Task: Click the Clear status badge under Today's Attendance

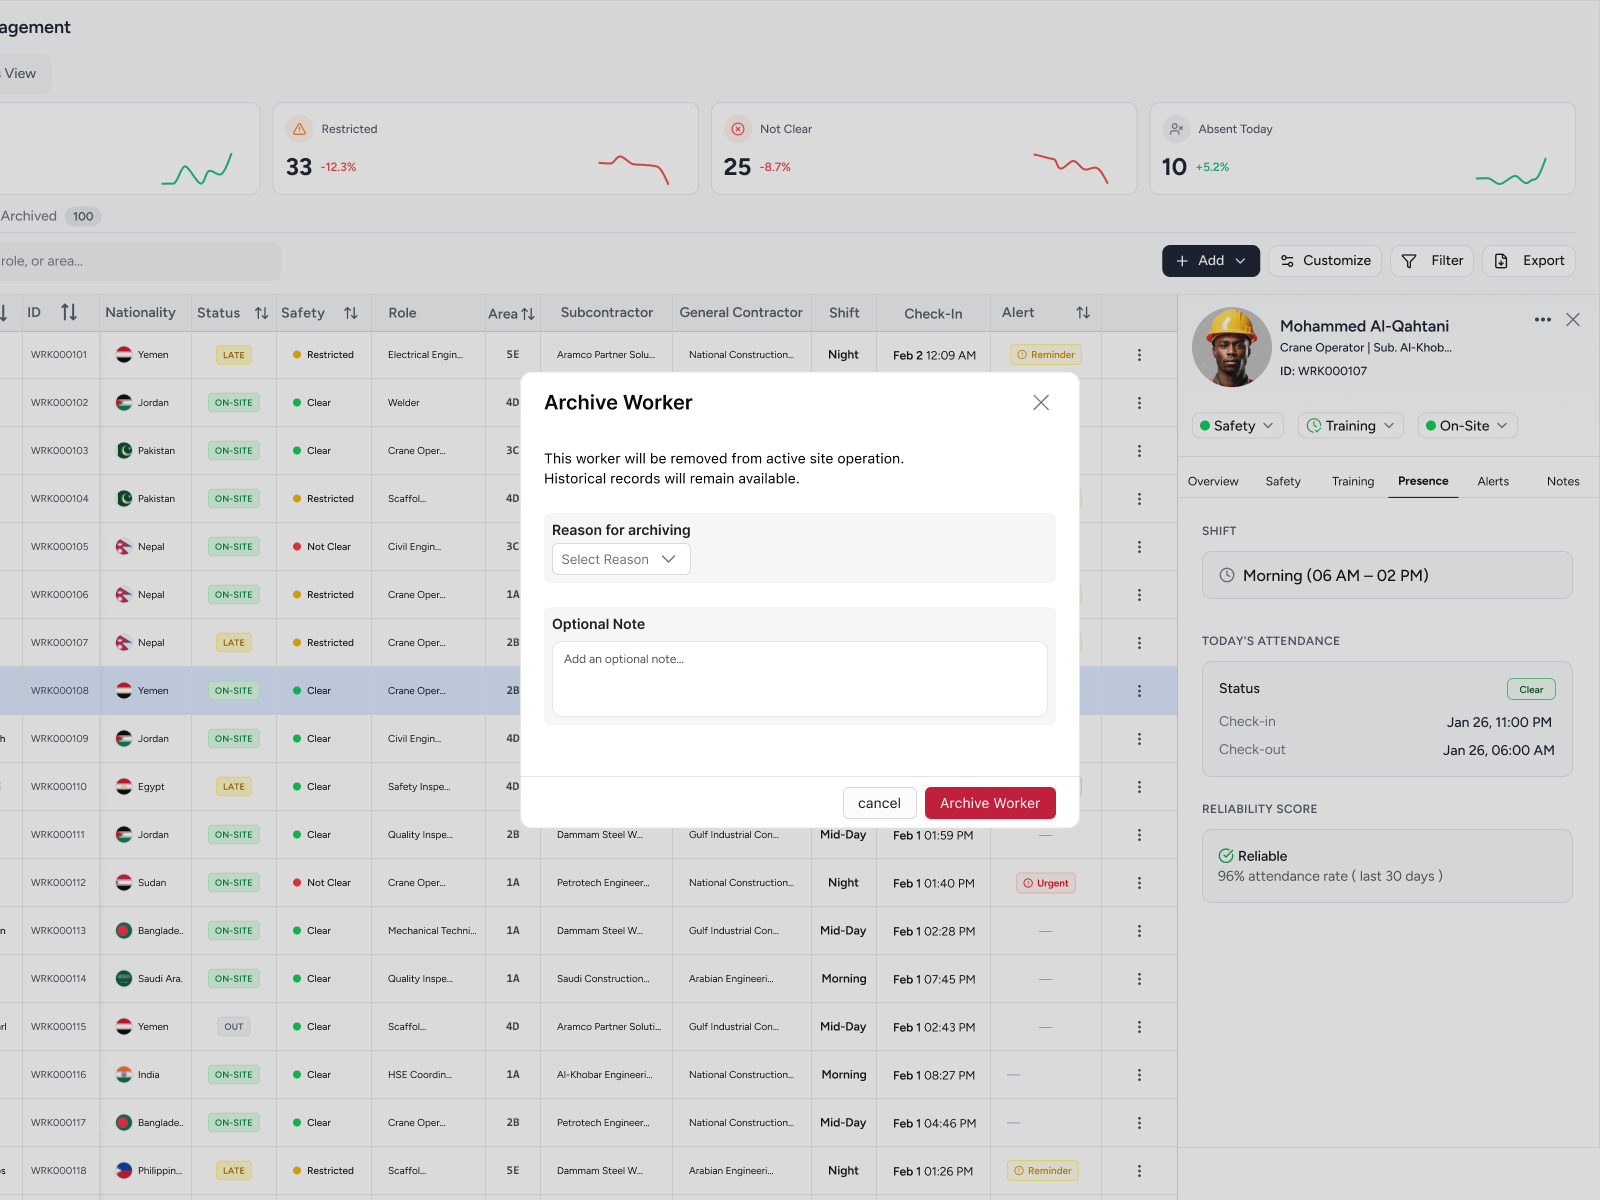Action: pos(1530,688)
